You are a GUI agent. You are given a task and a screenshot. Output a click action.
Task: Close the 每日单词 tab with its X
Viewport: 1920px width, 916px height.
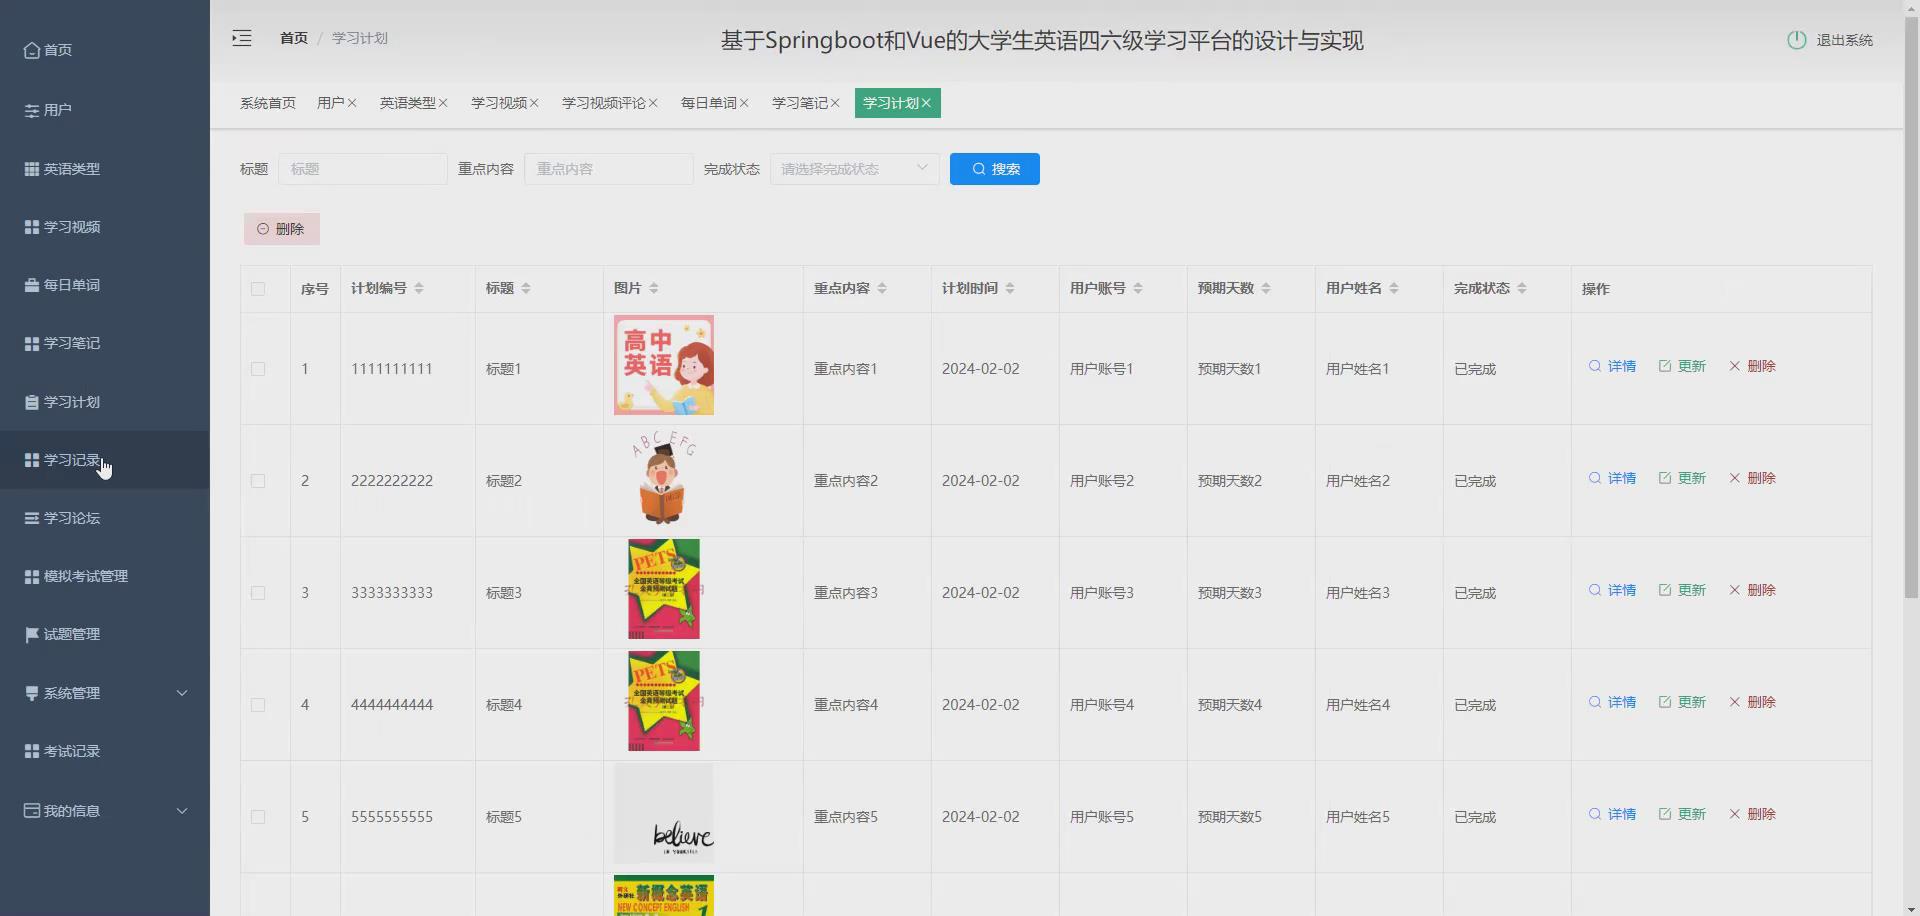click(744, 103)
